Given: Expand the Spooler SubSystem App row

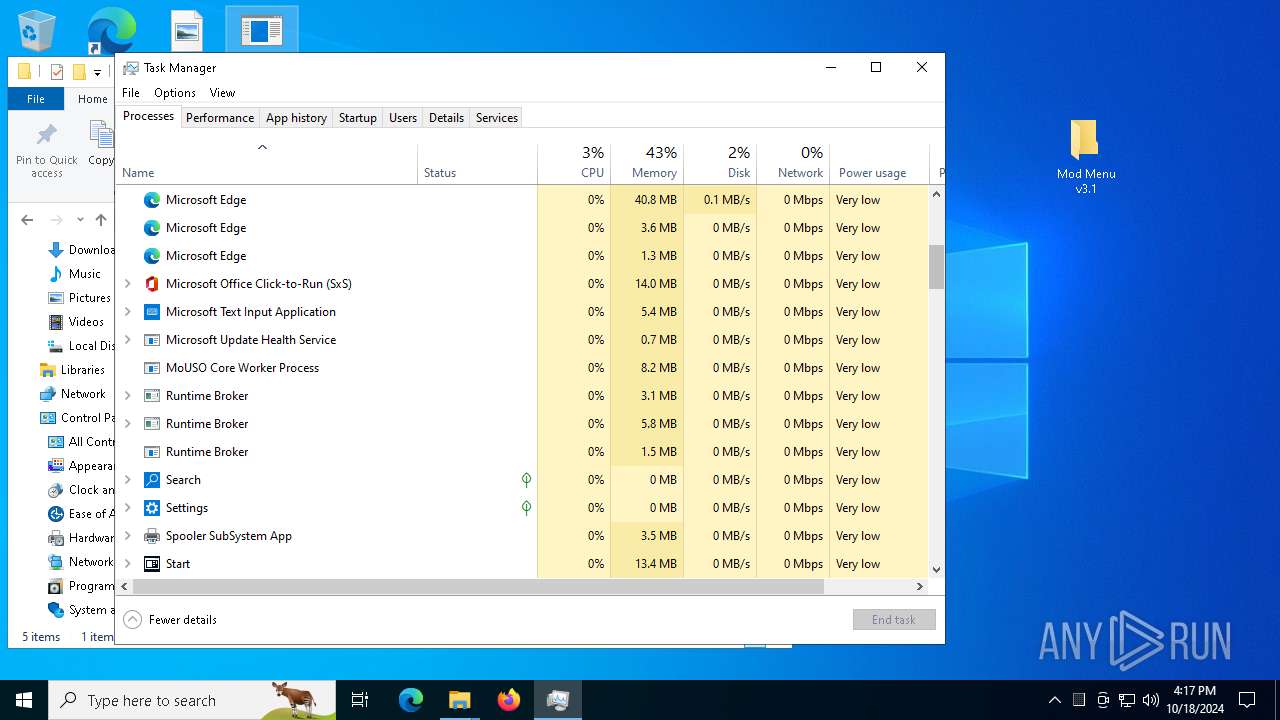Looking at the screenshot, I should (127, 536).
